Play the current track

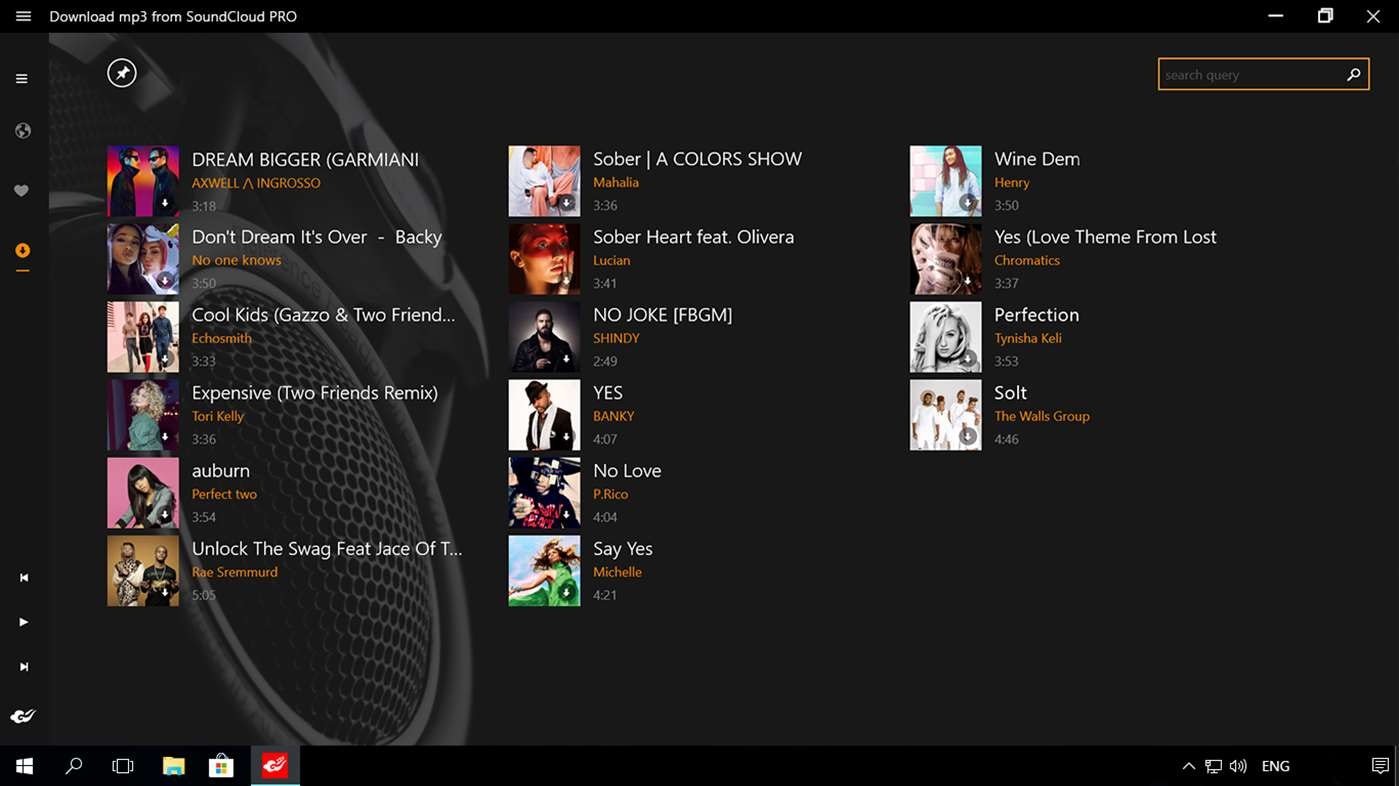(23, 622)
